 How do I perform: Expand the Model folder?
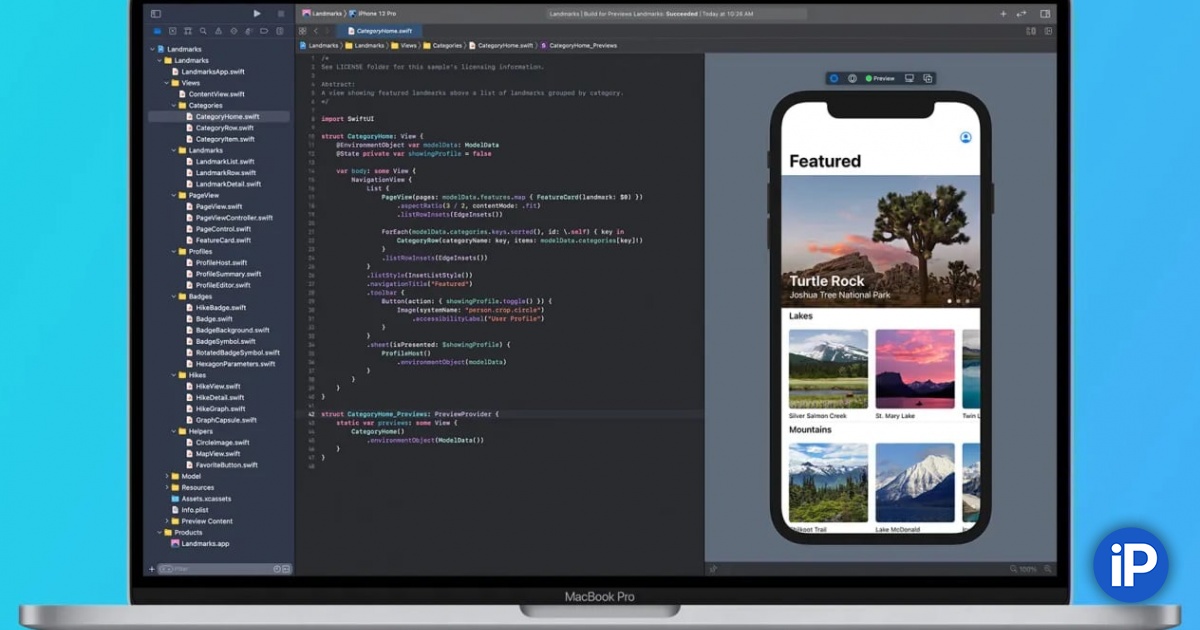pyautogui.click(x=167, y=476)
